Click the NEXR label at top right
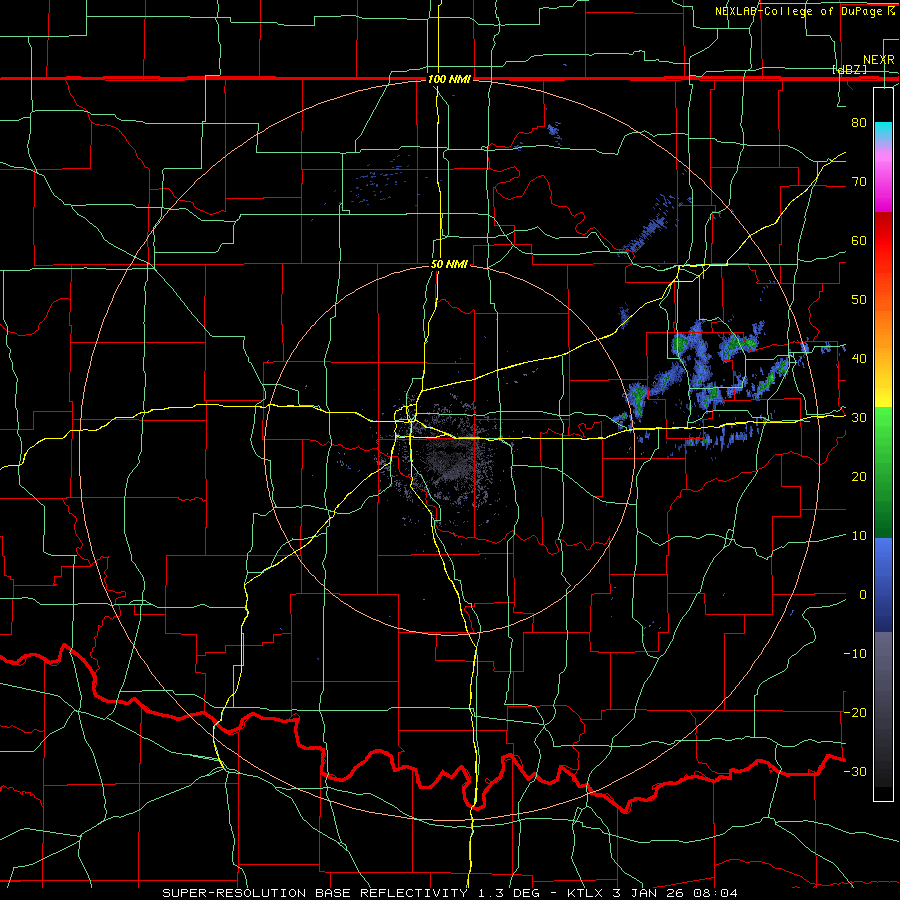This screenshot has height=900, width=900. [878, 60]
